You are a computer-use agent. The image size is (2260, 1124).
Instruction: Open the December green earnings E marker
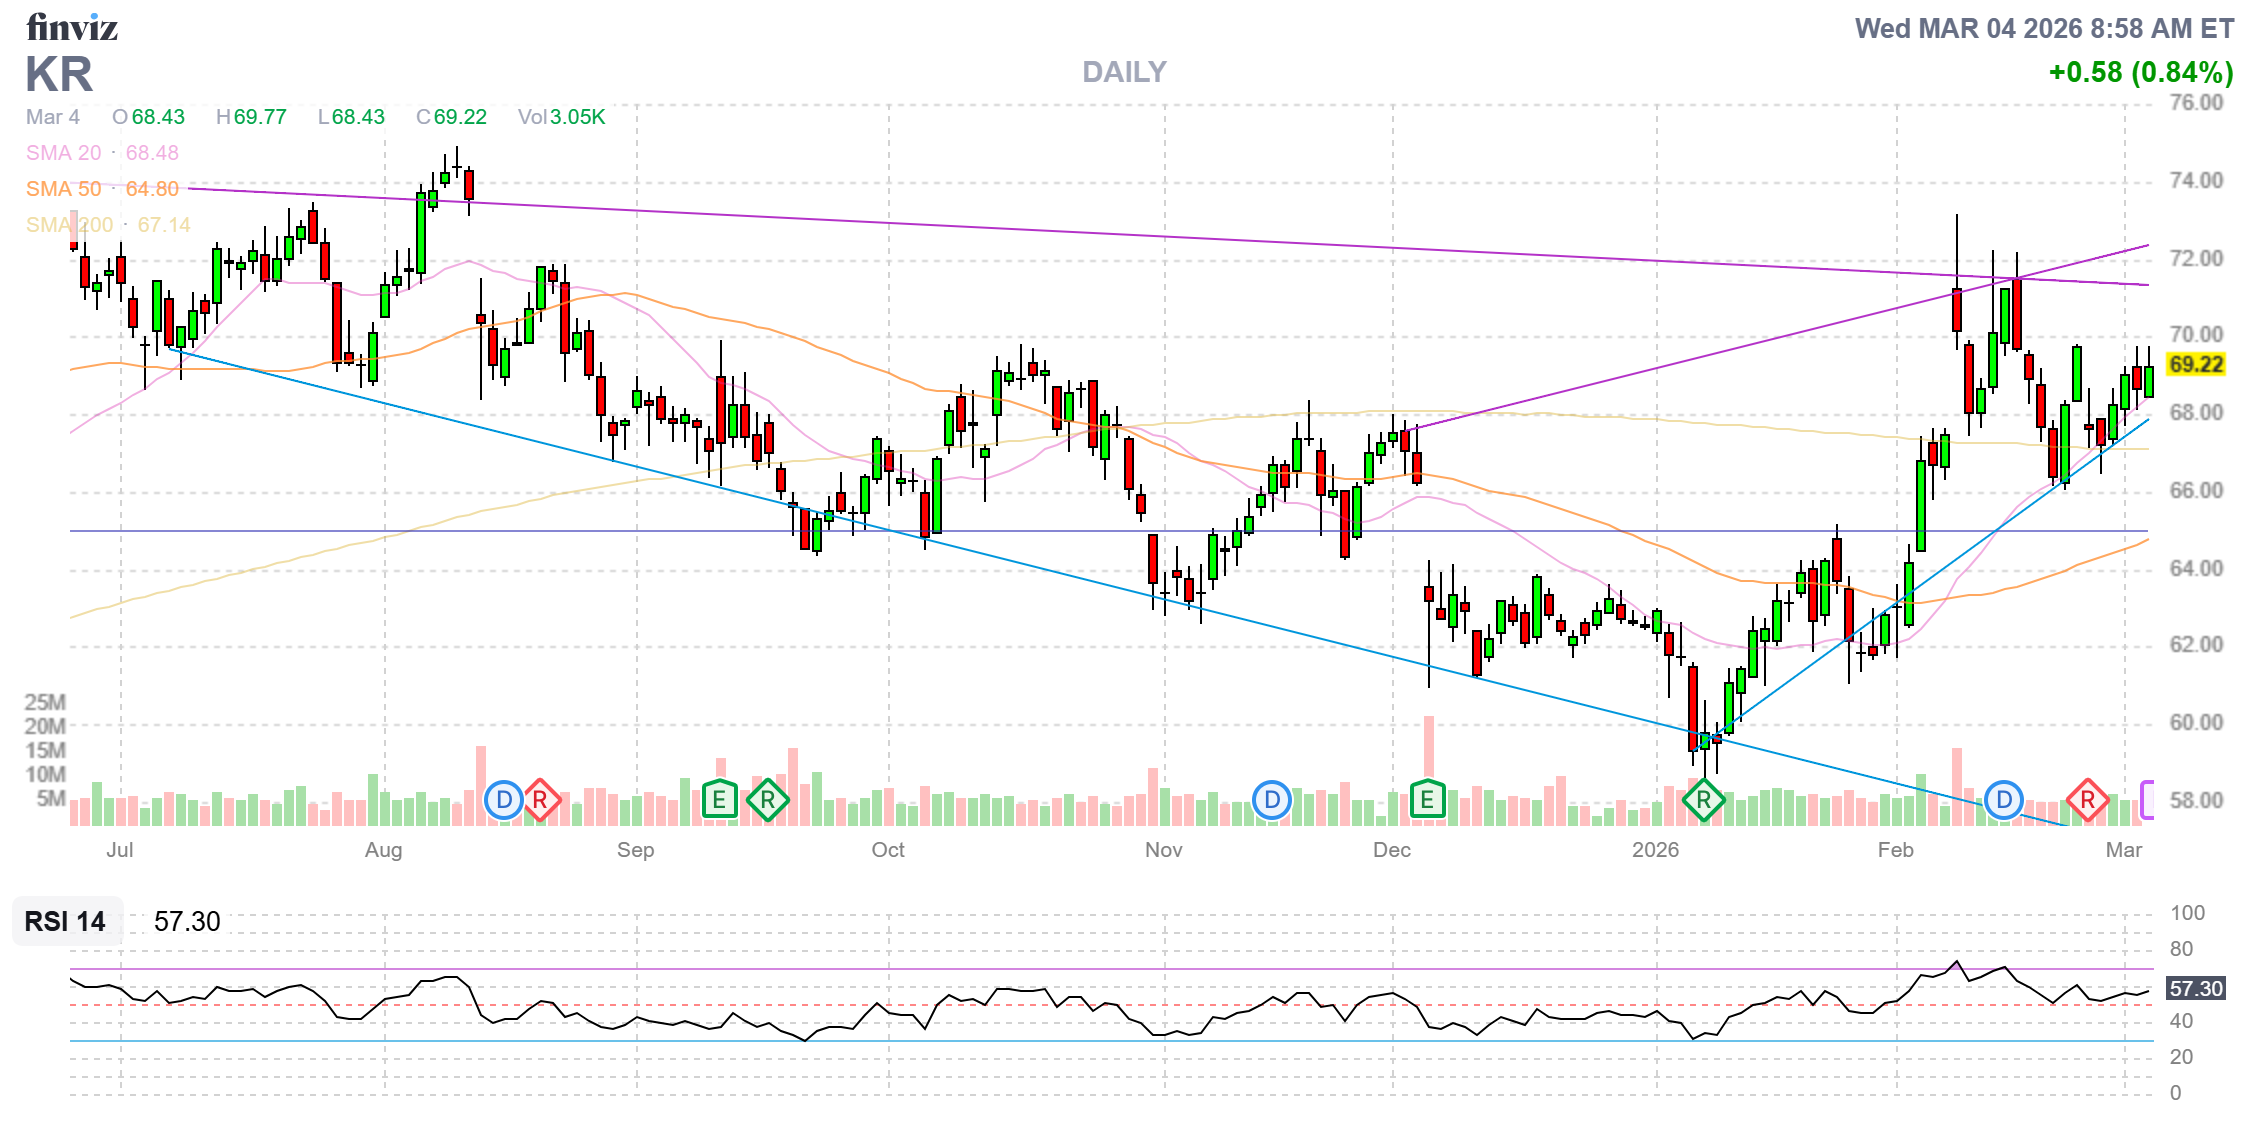[x=1427, y=800]
